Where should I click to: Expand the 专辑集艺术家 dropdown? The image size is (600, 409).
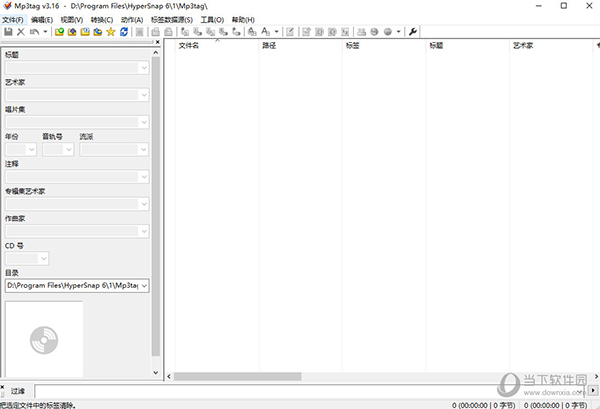pyautogui.click(x=144, y=204)
